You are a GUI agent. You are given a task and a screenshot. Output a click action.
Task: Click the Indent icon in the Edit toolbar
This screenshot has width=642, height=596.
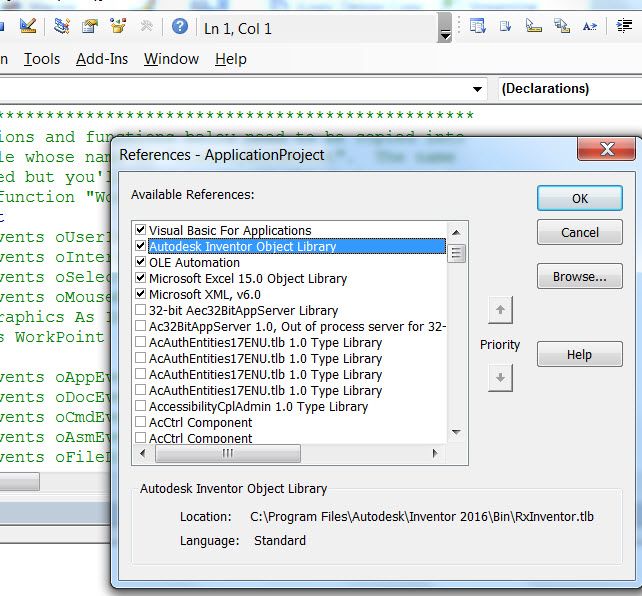point(624,27)
